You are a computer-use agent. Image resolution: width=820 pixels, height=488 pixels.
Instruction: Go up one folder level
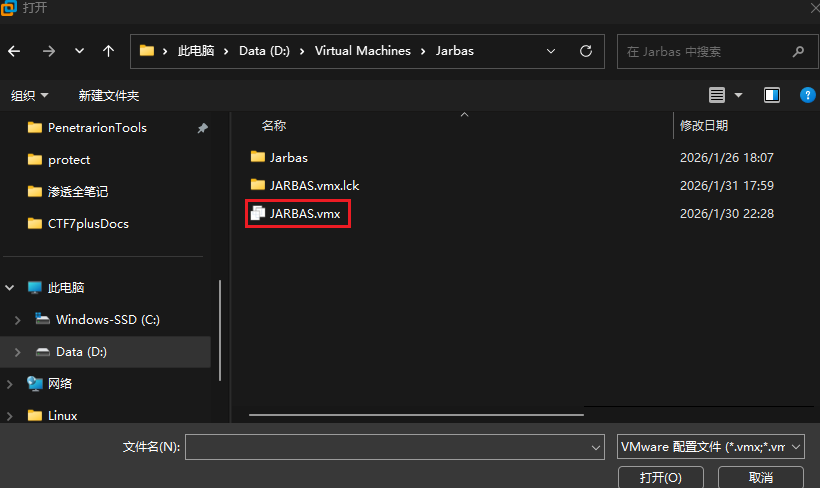108,51
